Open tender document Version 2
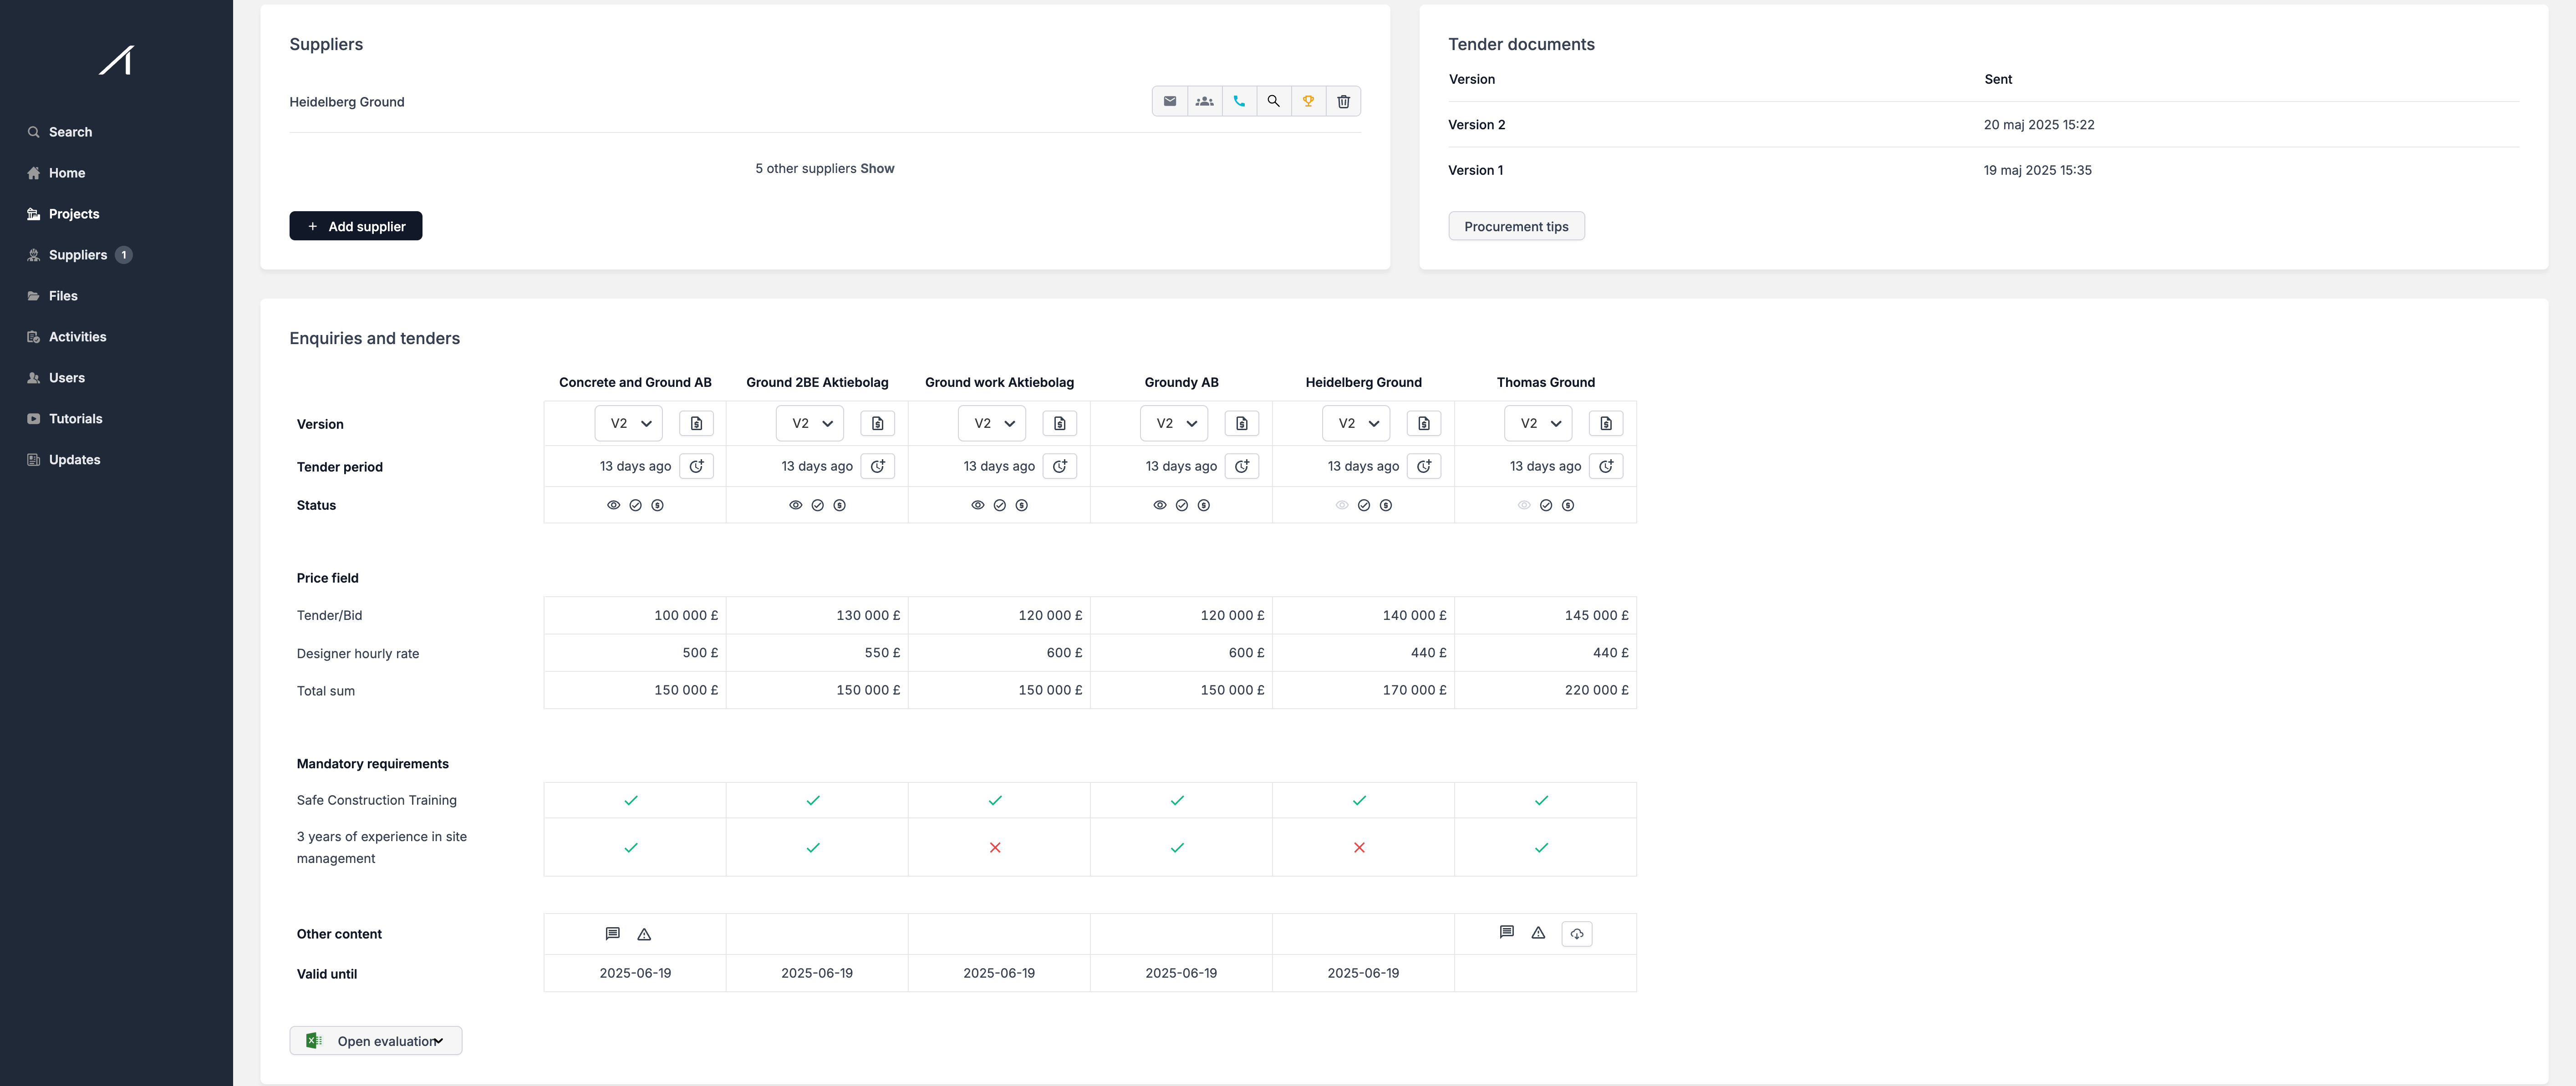2576x1086 pixels. point(1476,125)
